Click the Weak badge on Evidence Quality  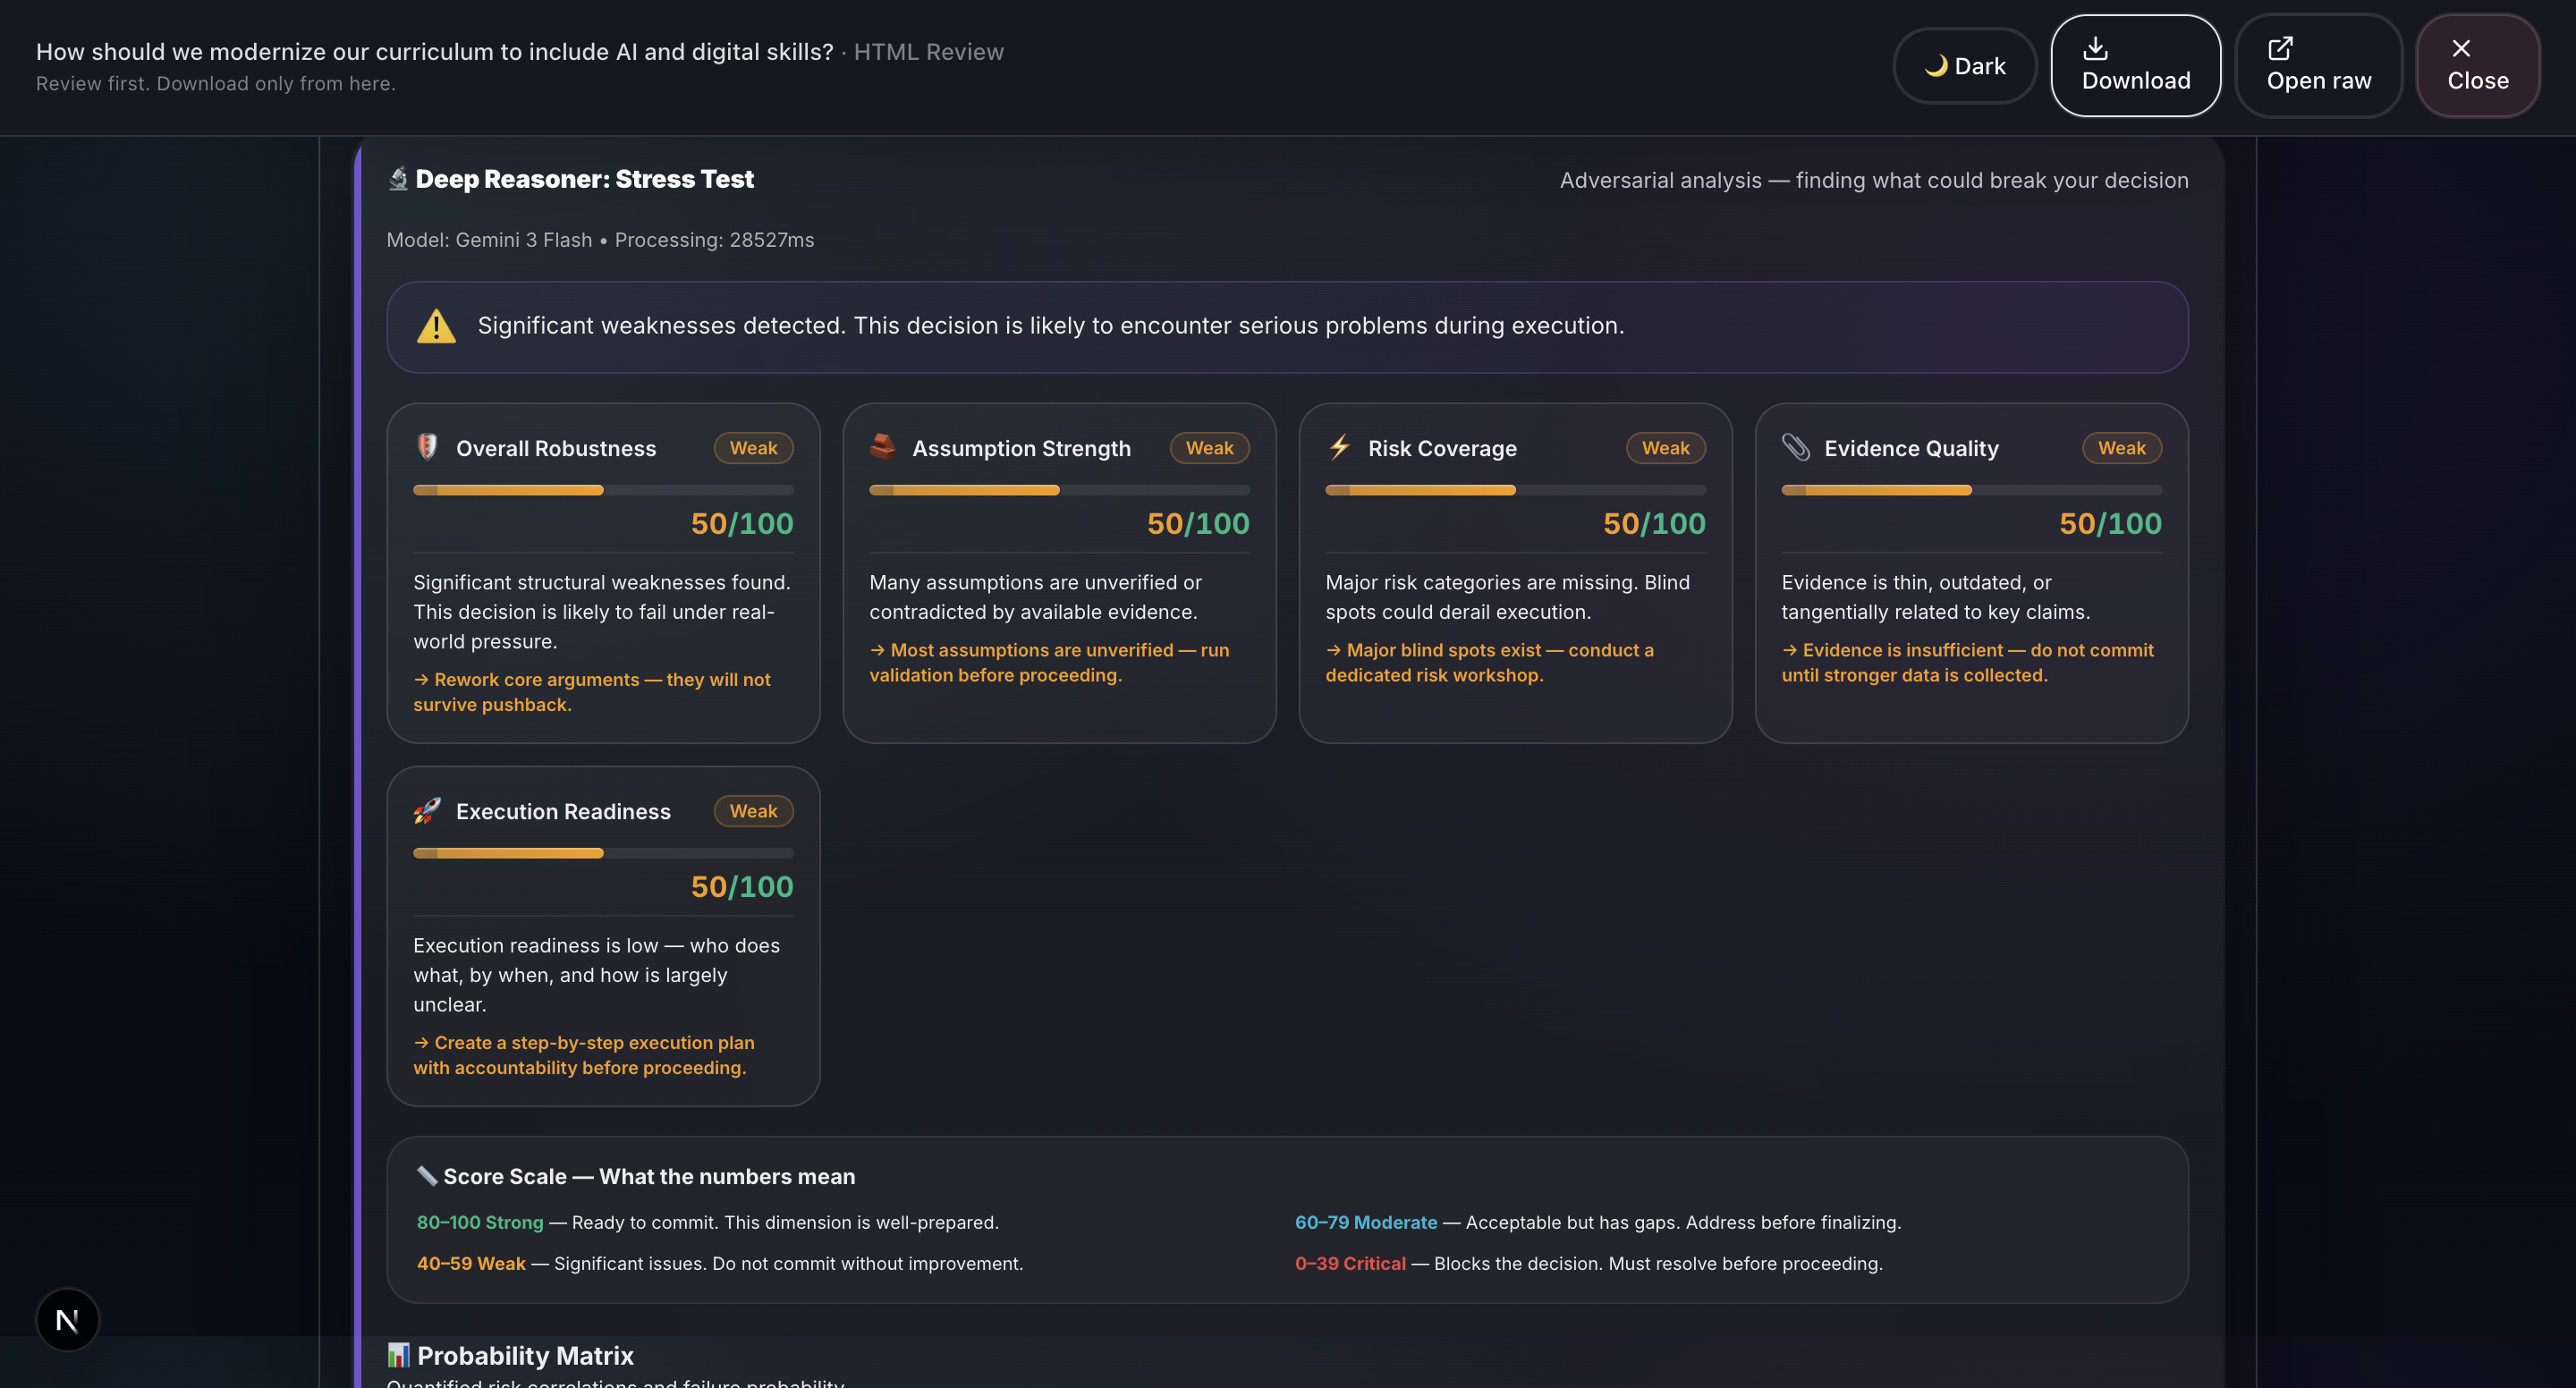pyautogui.click(x=2121, y=448)
